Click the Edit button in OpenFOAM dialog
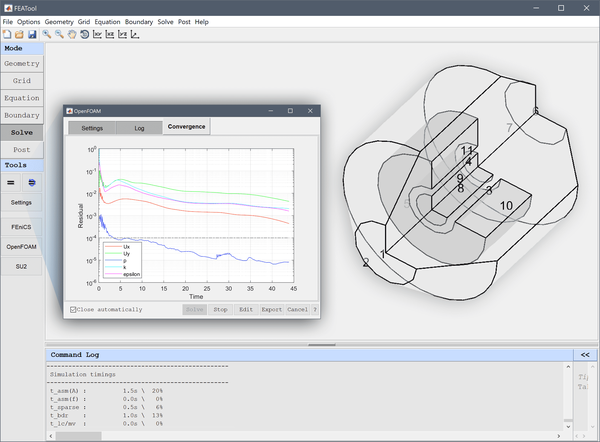This screenshot has height=442, width=600. [246, 310]
